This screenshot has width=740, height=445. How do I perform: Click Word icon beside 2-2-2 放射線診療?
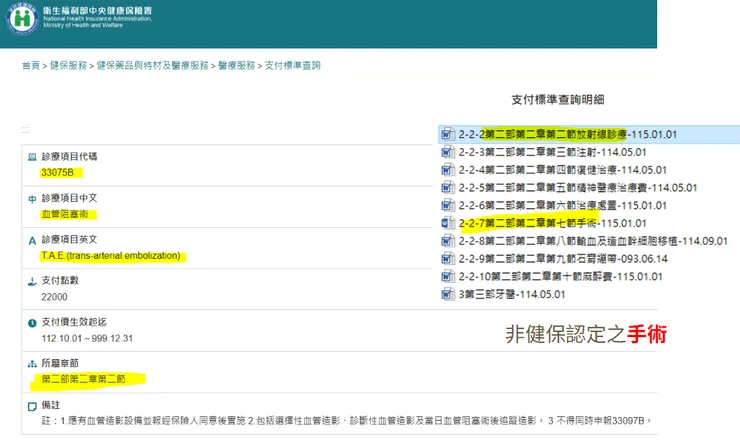point(447,134)
